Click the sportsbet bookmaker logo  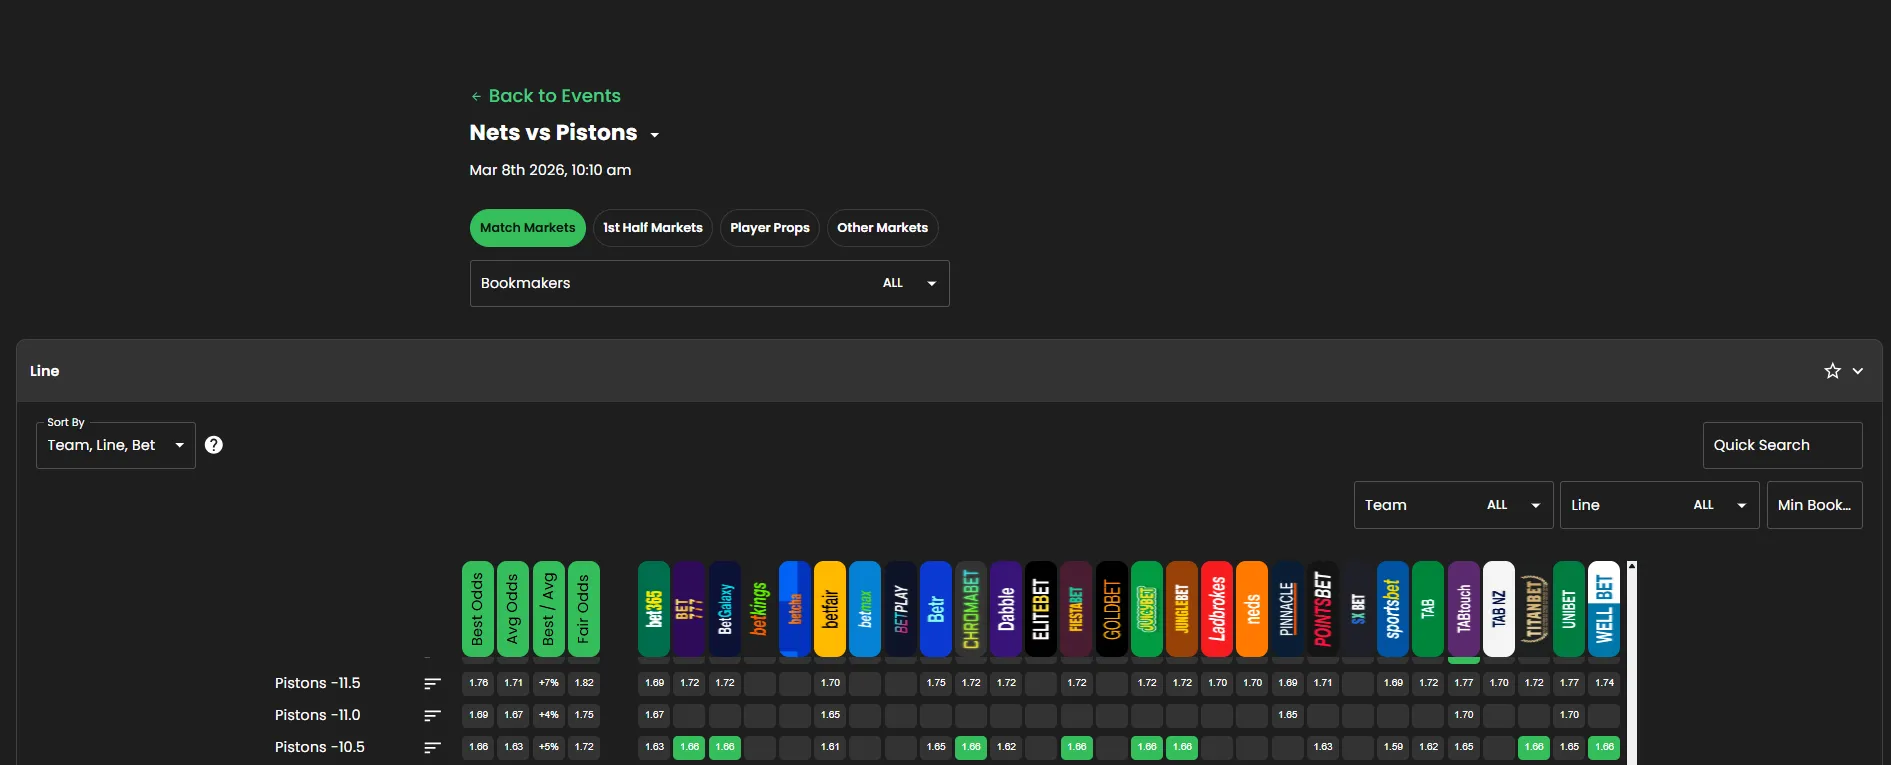pos(1393,609)
